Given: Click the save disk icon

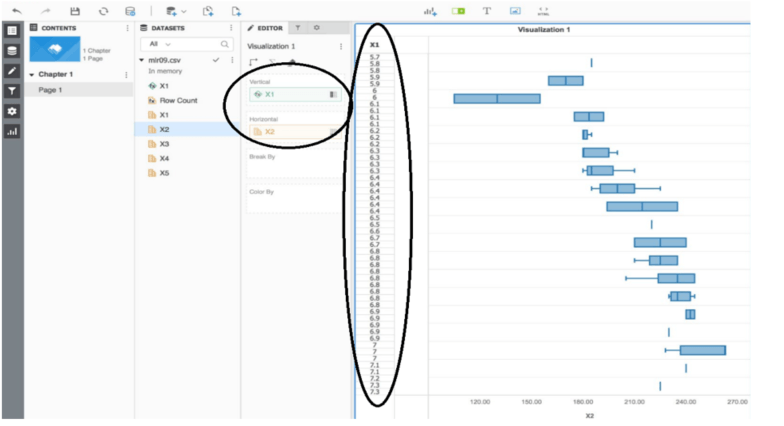Looking at the screenshot, I should click(74, 10).
